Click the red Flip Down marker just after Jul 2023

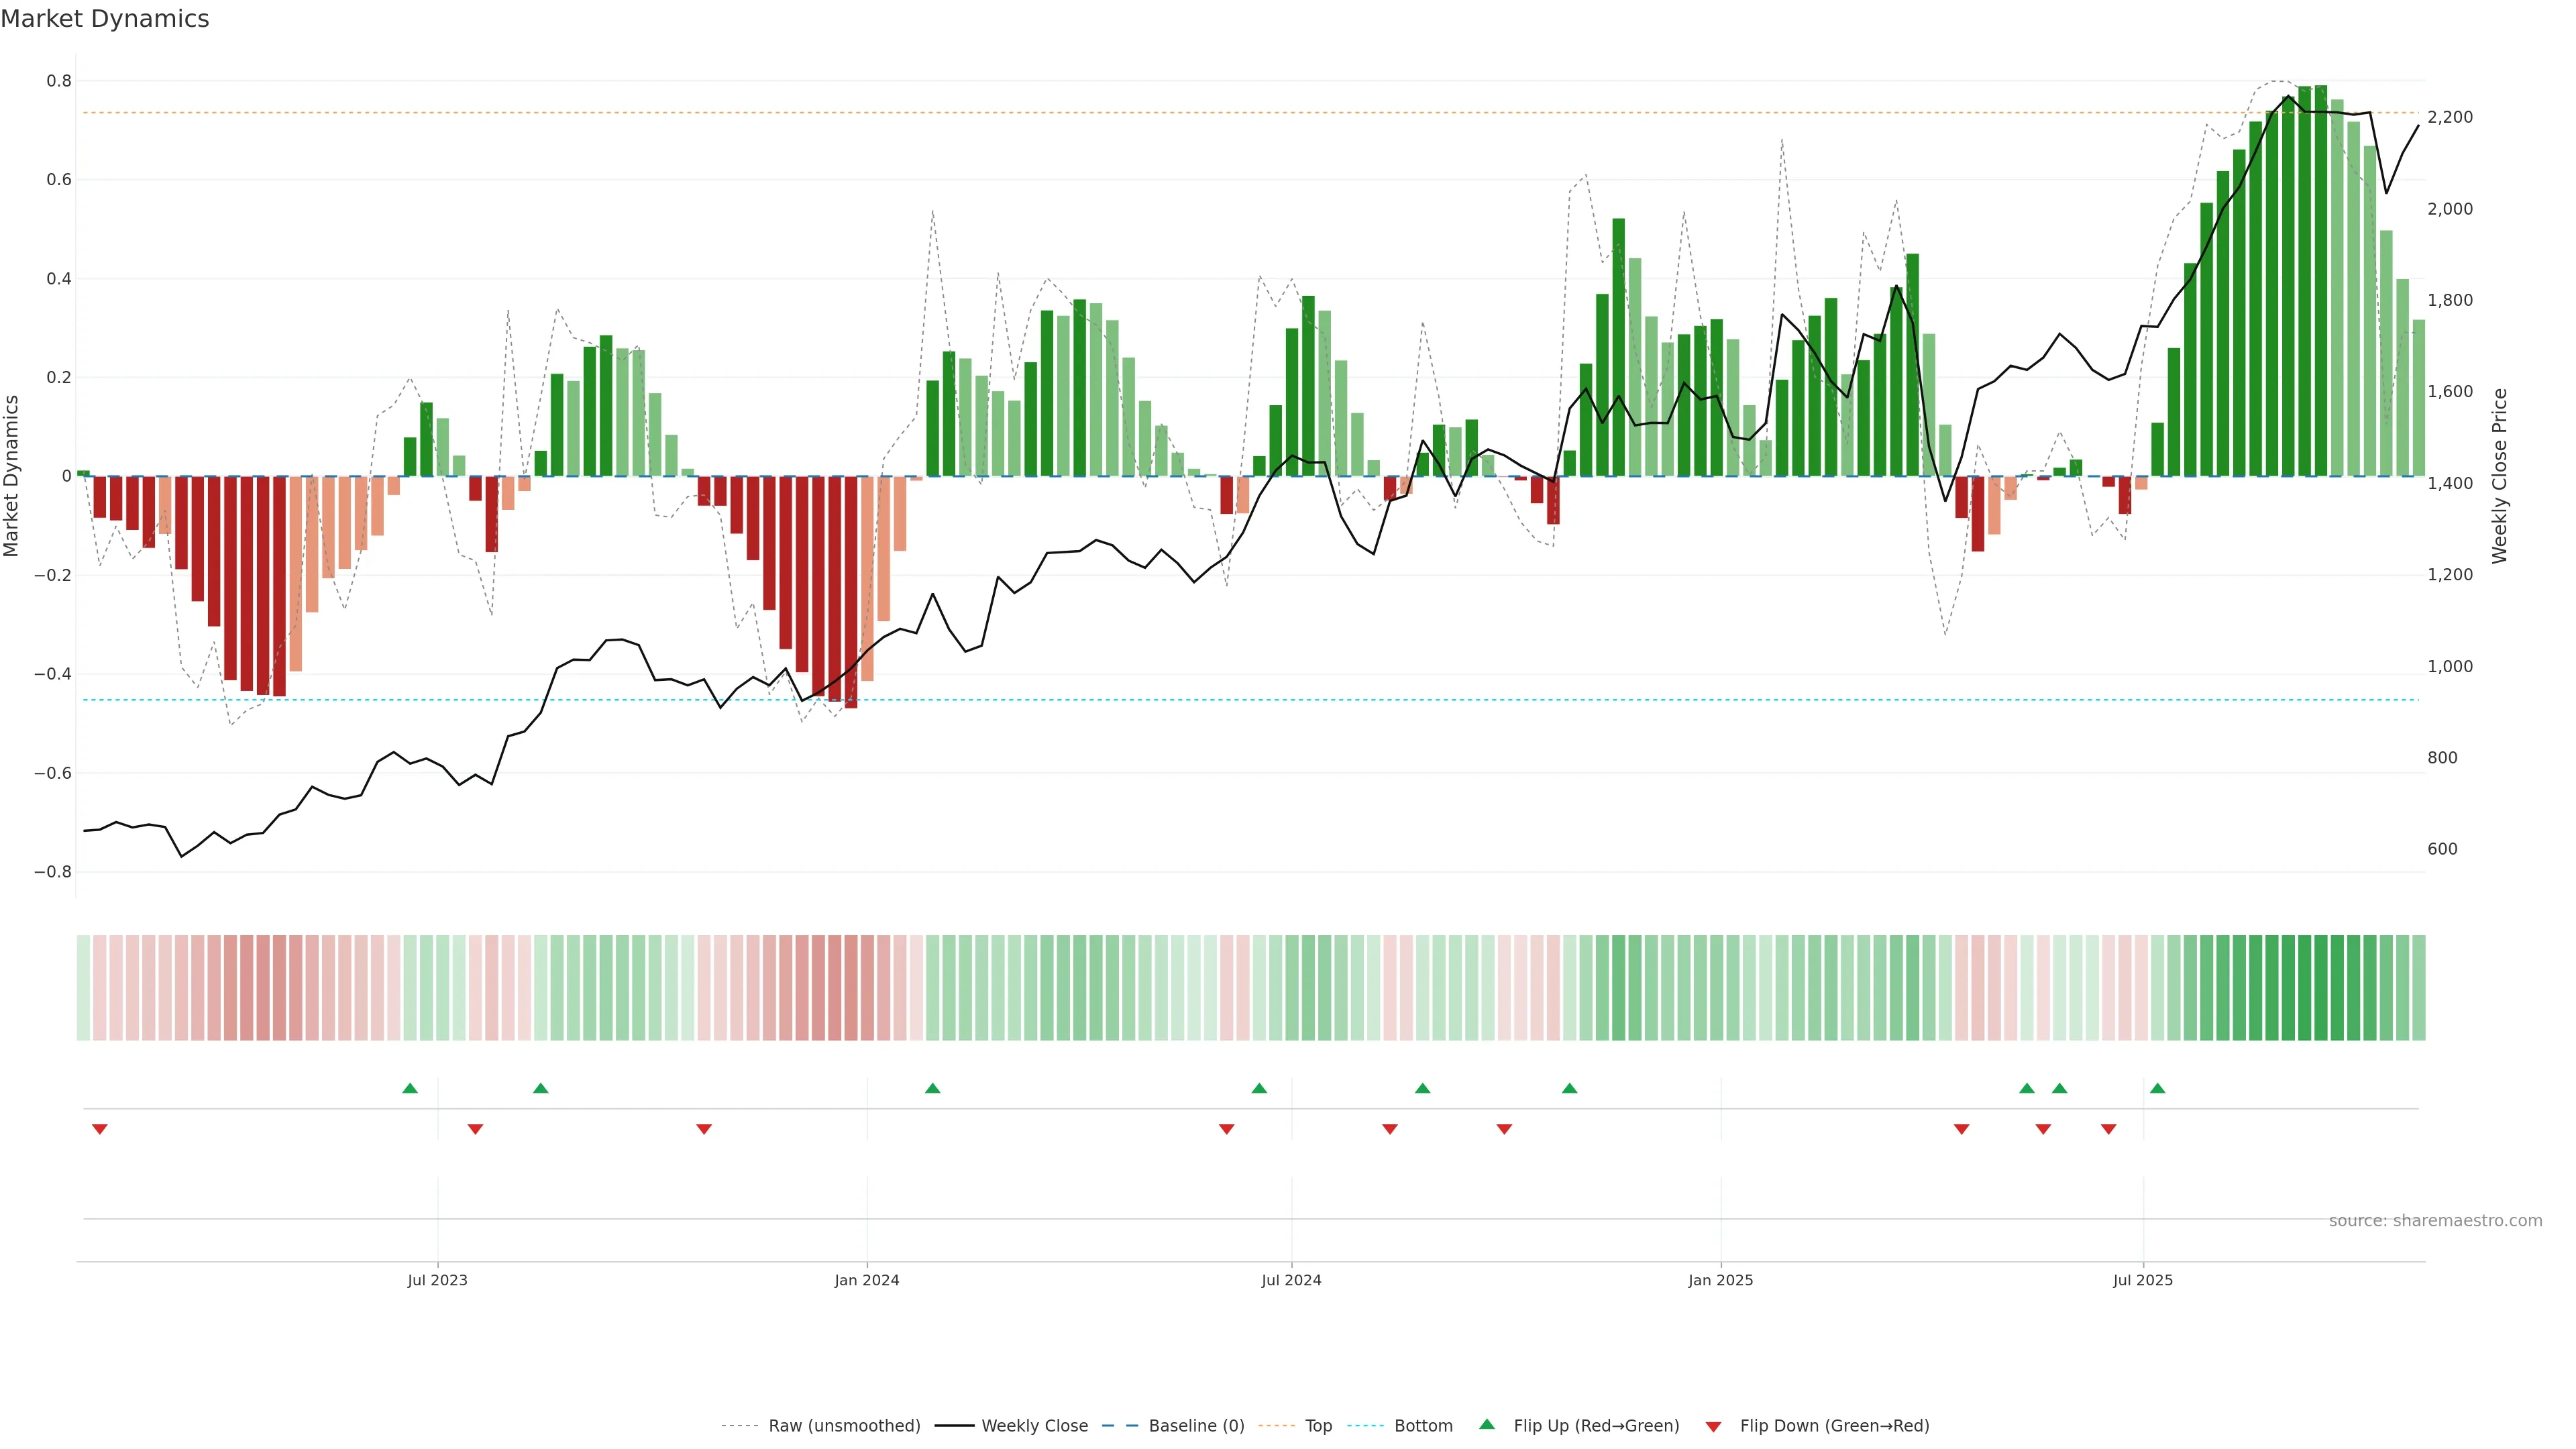tap(475, 1129)
